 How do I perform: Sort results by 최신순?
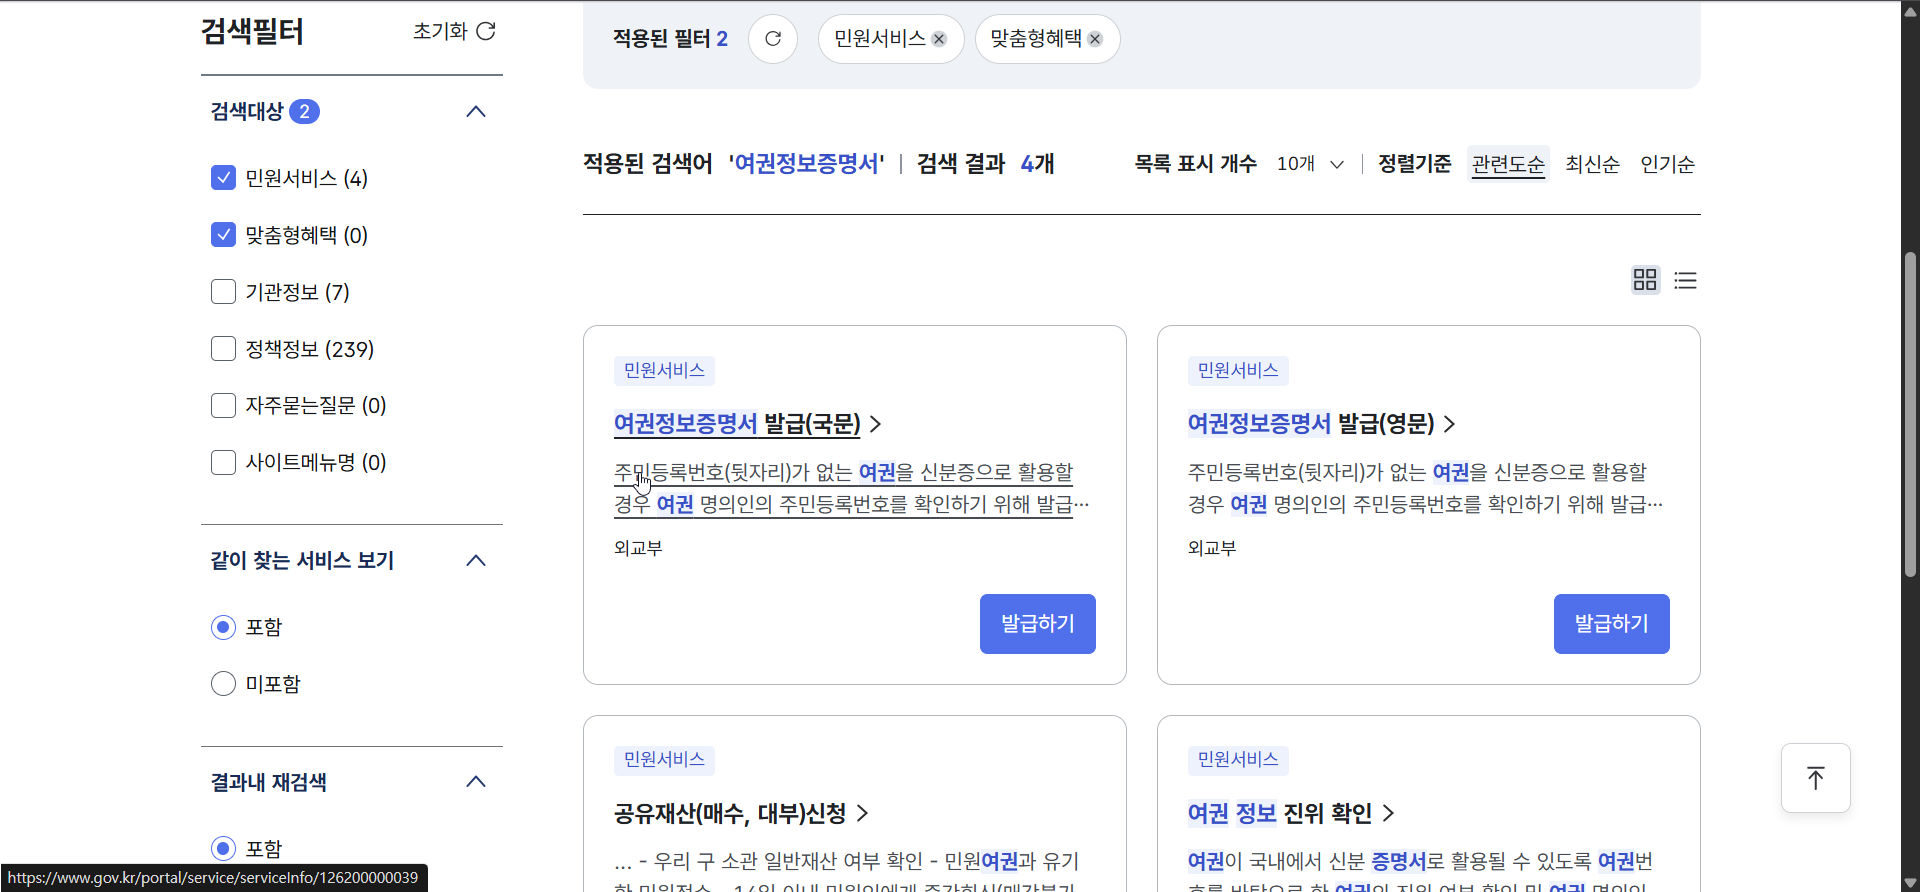coord(1592,164)
